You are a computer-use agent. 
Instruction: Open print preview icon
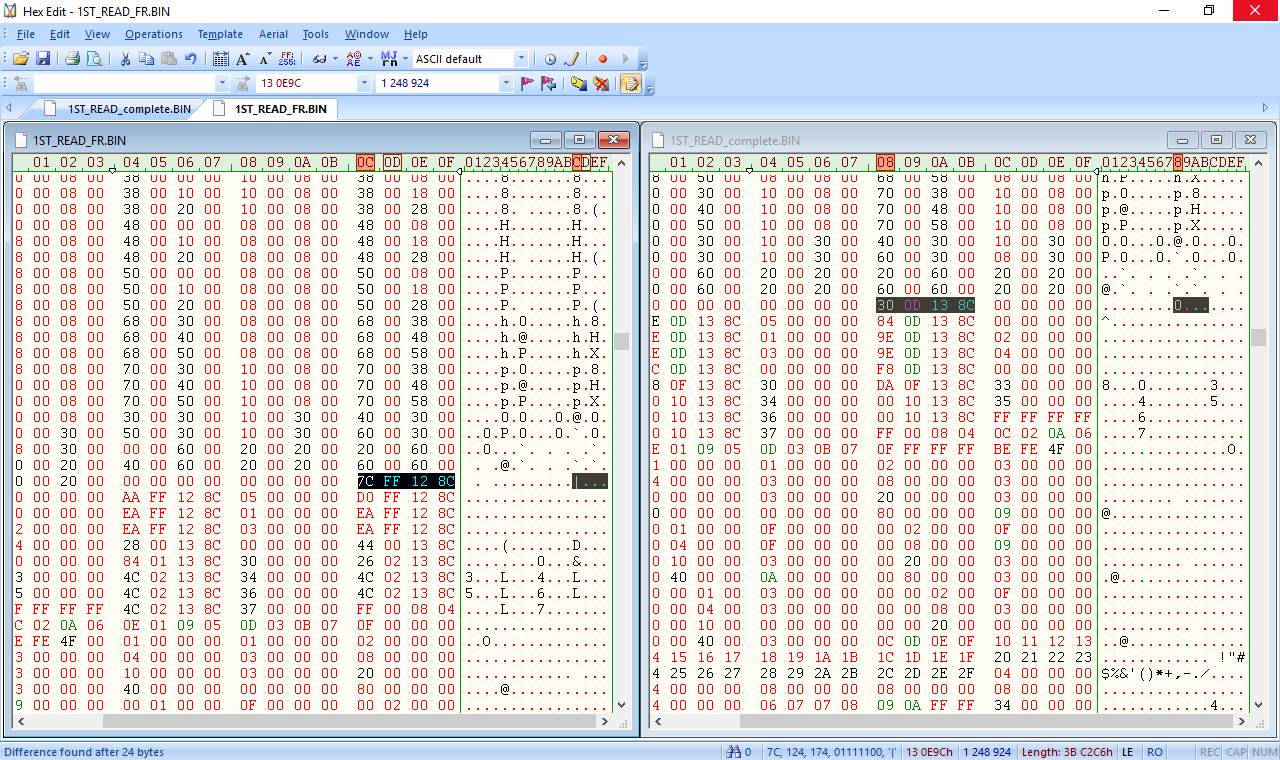(94, 59)
